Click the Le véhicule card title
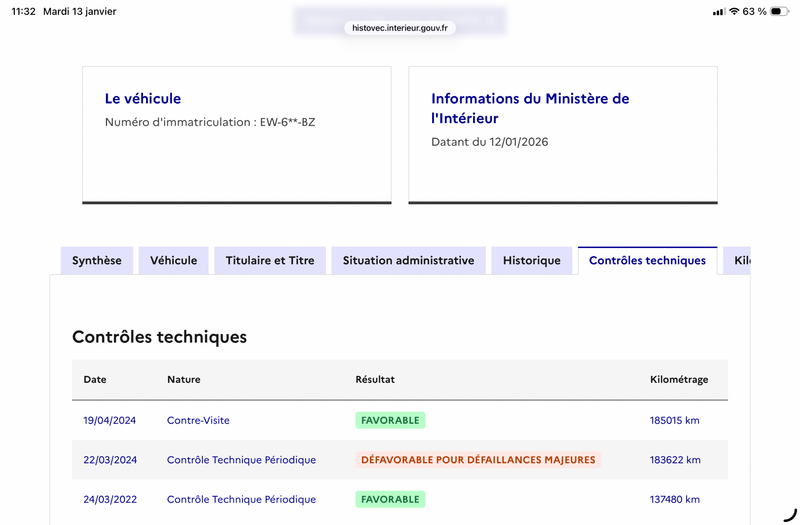 [x=143, y=98]
